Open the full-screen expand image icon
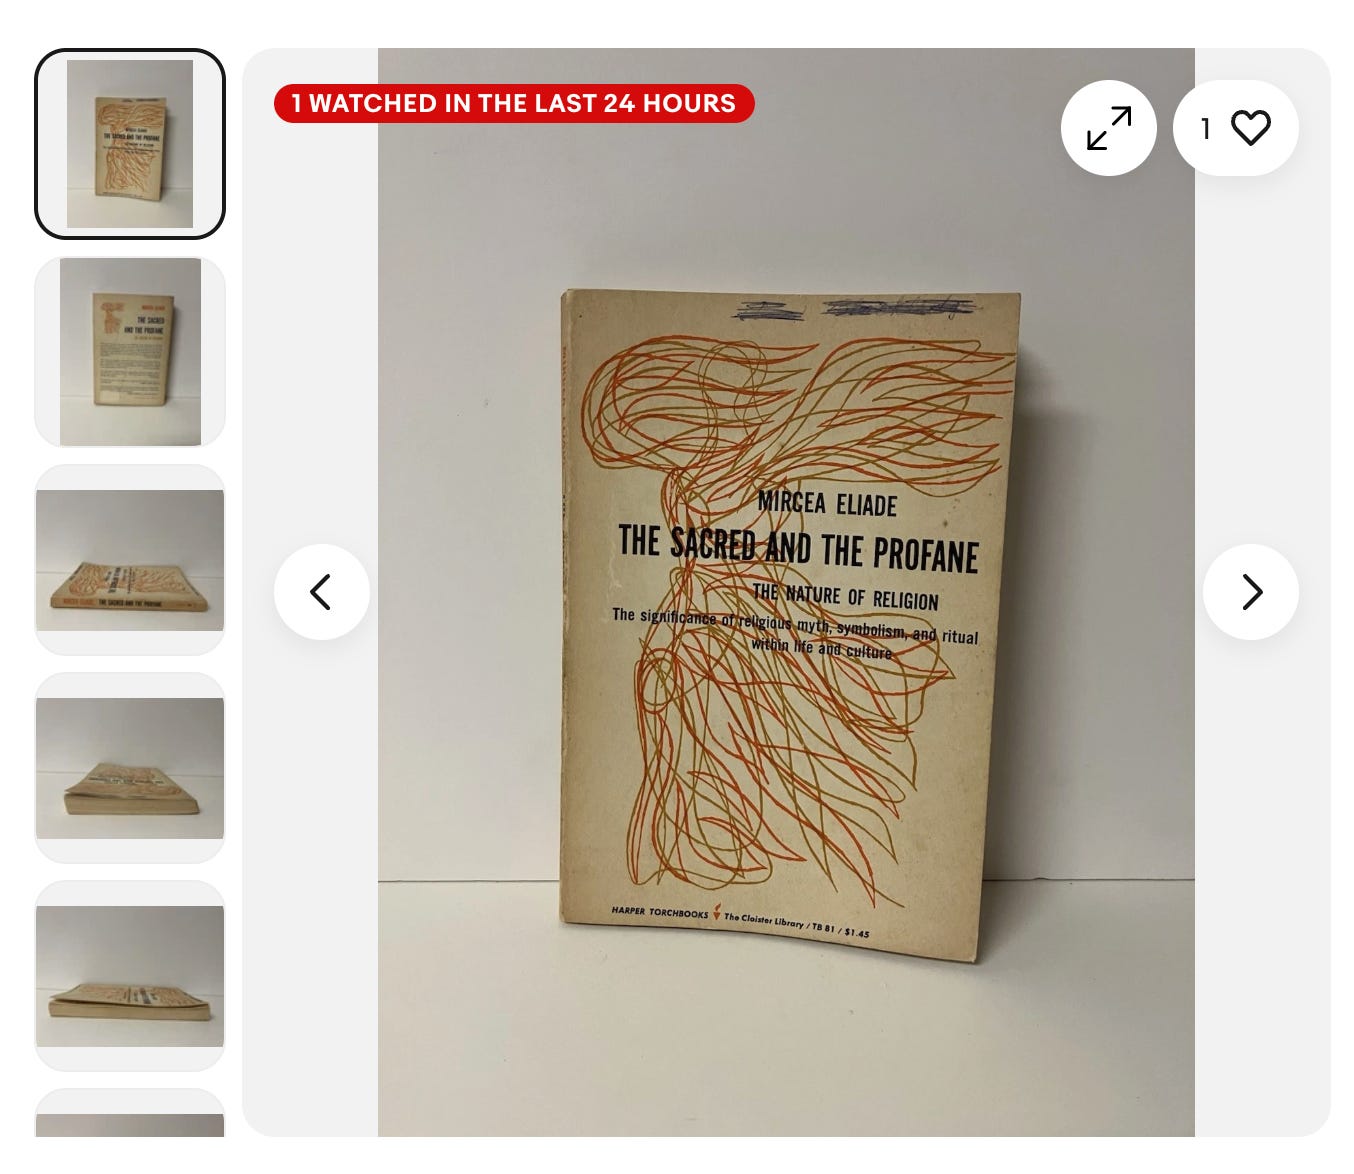The height and width of the screenshot is (1174, 1354). tap(1108, 128)
